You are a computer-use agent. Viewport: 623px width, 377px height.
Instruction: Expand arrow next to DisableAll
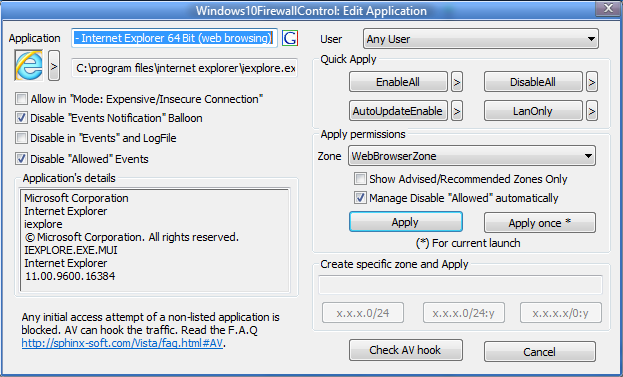tap(592, 82)
